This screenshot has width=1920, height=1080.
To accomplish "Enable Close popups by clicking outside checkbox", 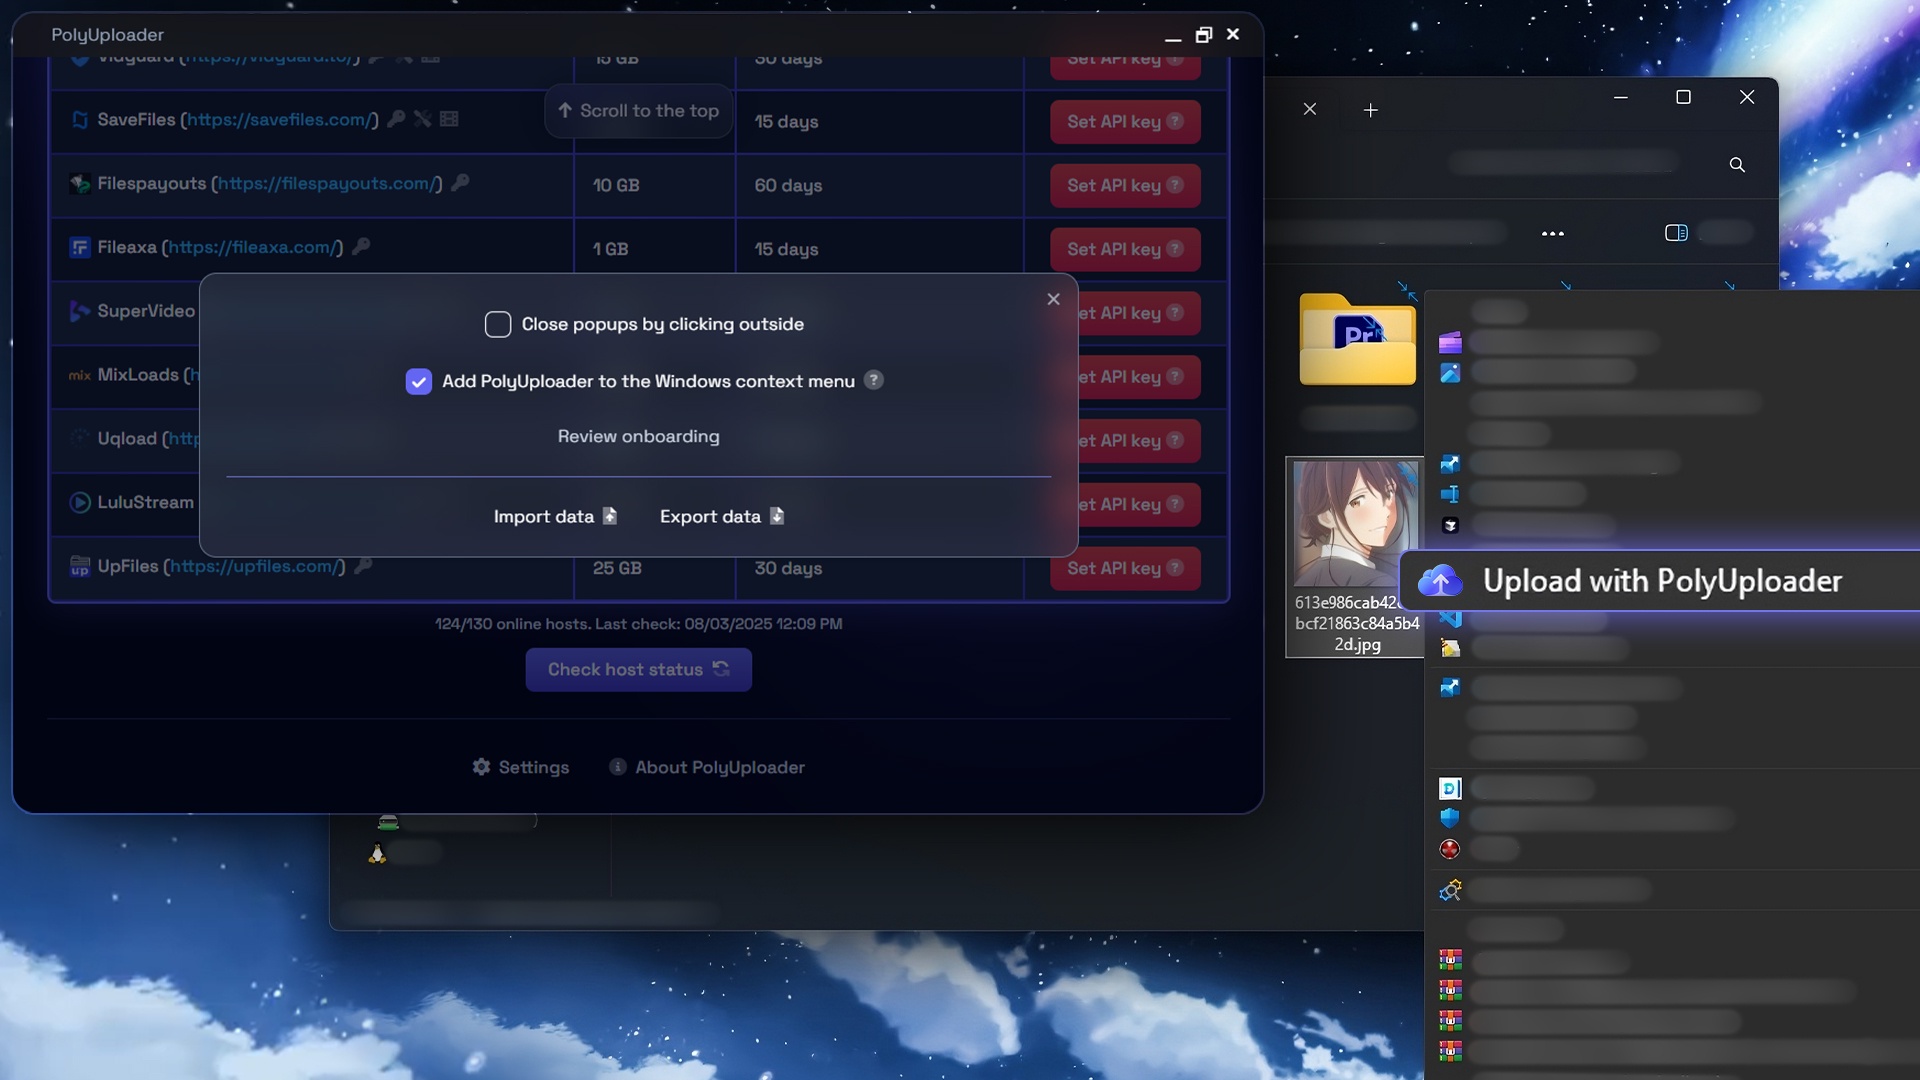I will (498, 324).
